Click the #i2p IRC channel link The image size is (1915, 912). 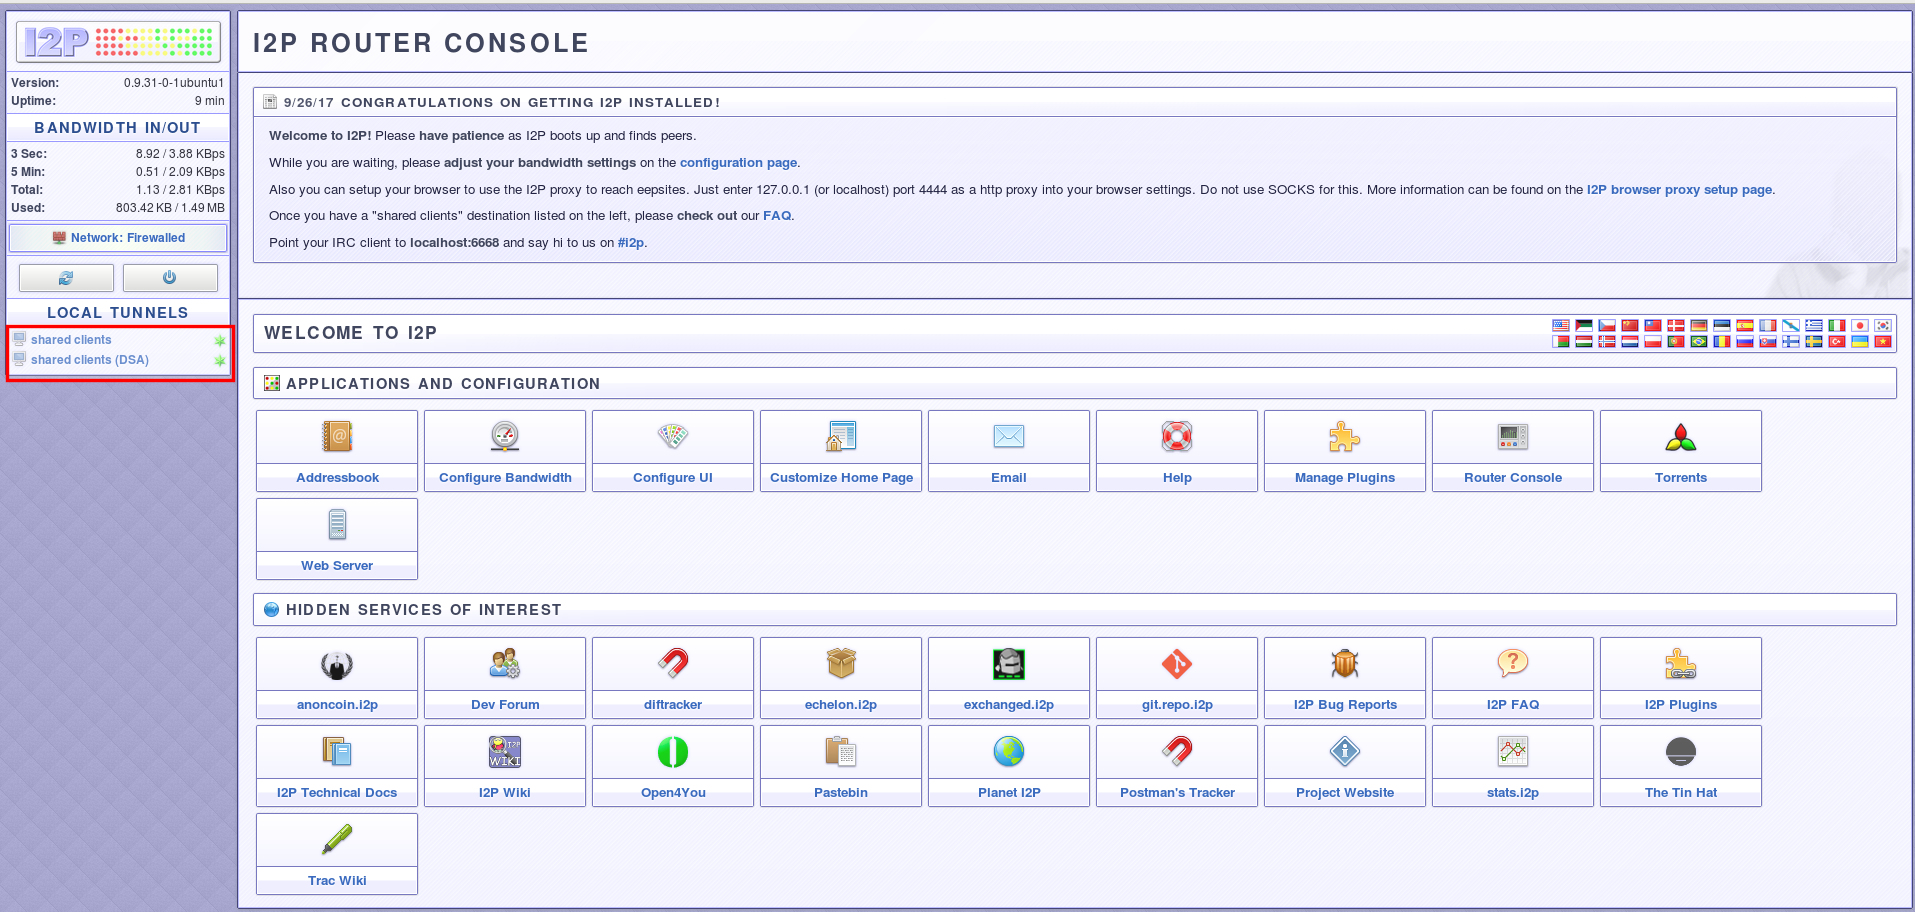631,243
